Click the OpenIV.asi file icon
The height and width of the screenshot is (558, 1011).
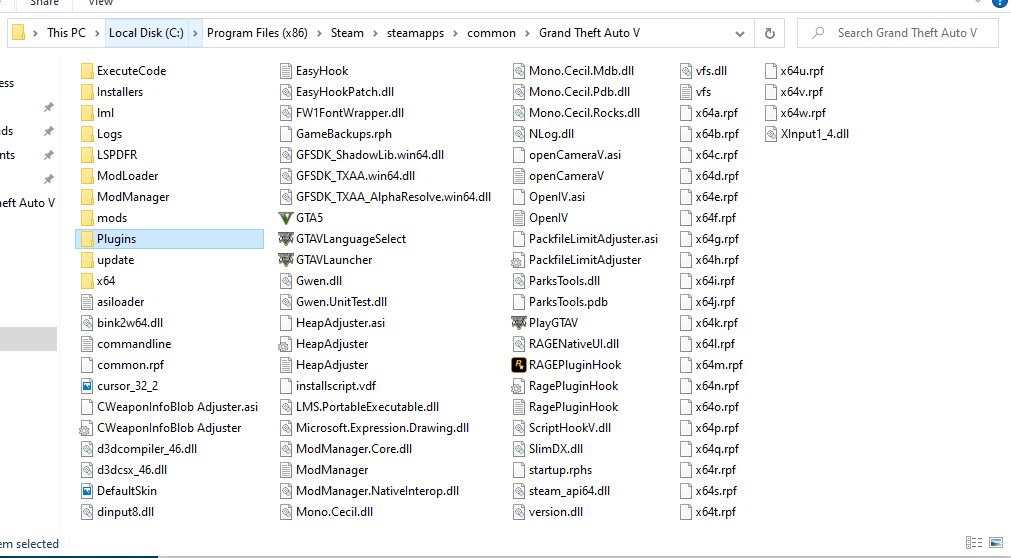[518, 197]
